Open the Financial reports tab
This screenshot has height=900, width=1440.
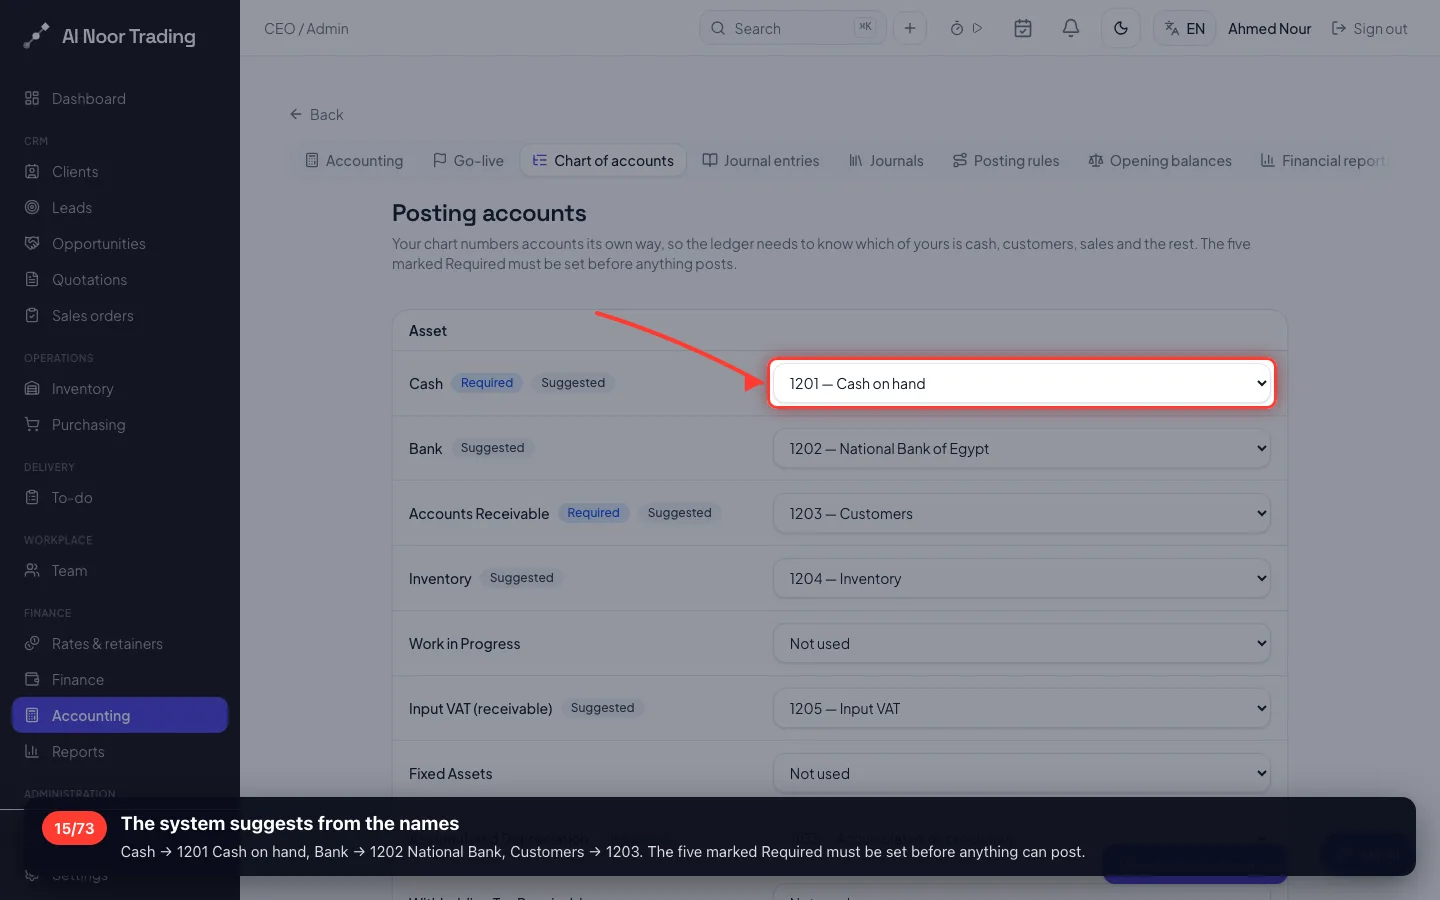click(1322, 161)
